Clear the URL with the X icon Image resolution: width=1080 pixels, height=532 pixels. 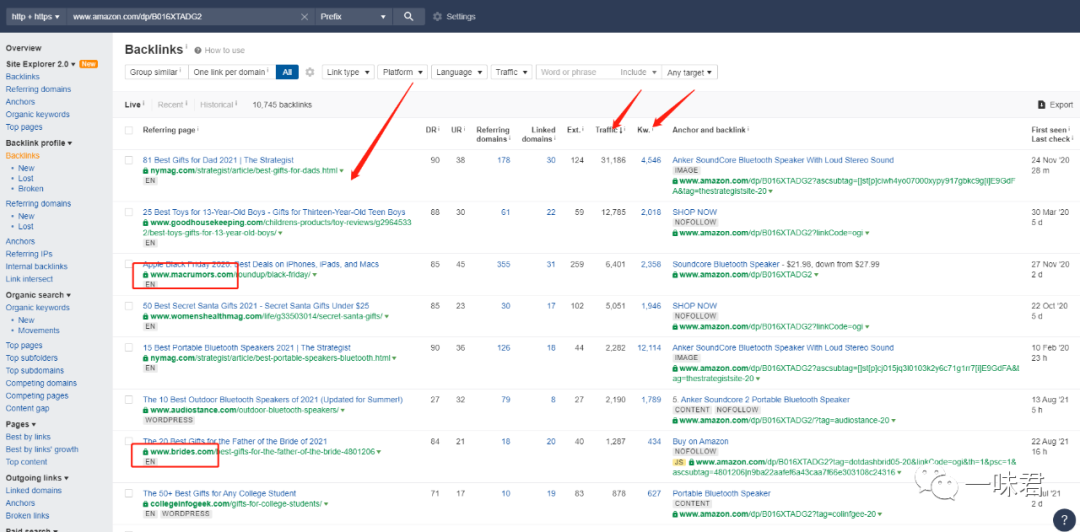[304, 17]
